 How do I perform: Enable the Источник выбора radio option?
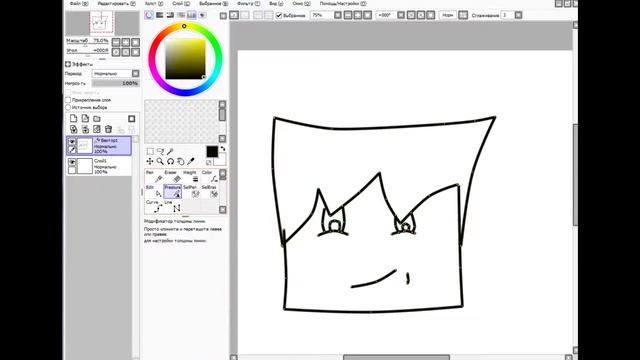[68, 107]
